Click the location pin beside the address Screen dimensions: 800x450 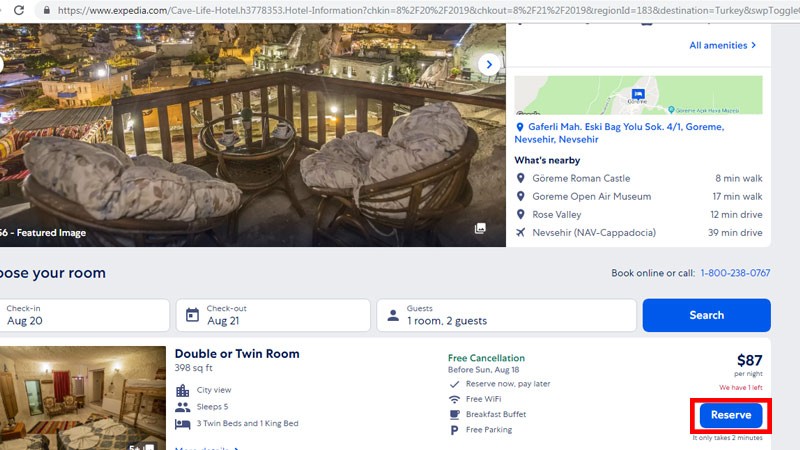(520, 127)
